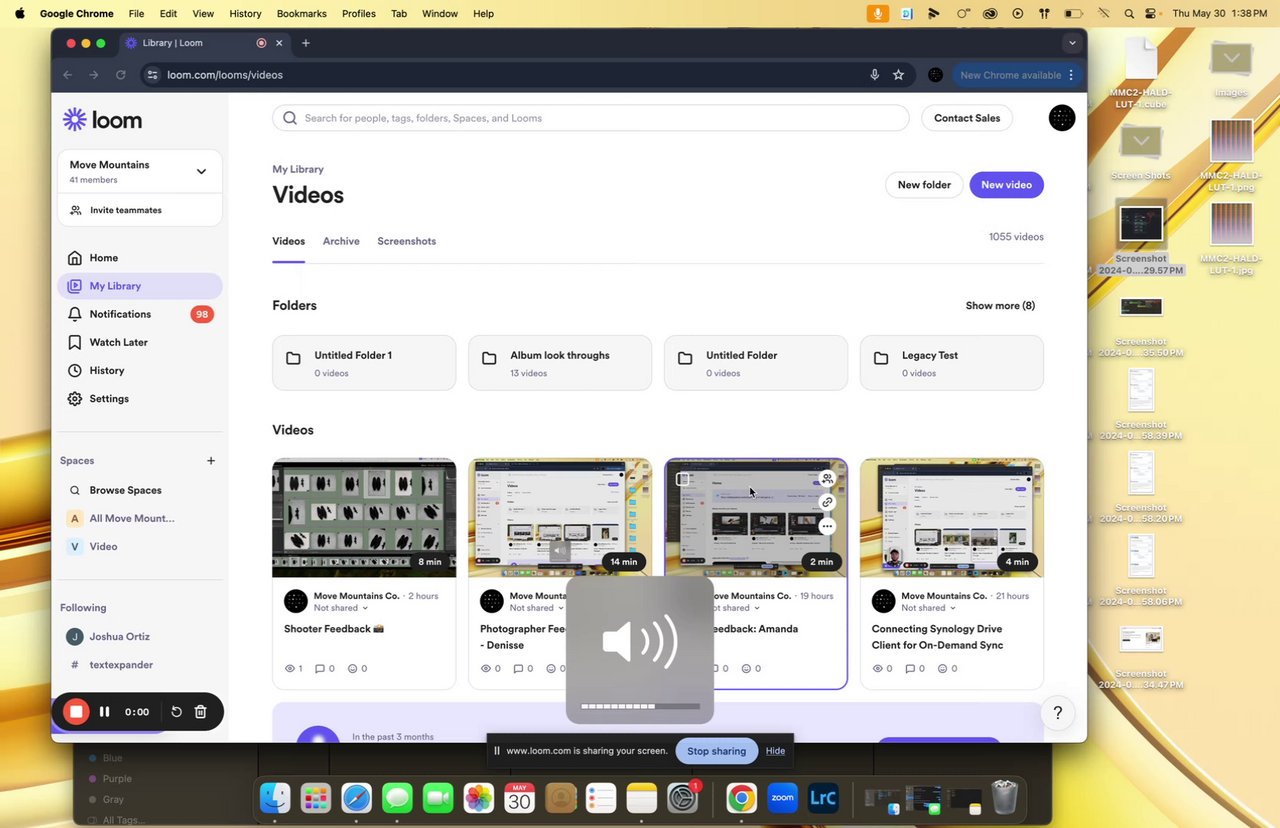Viewport: 1280px width, 828px height.
Task: Restart the recording using the circular arrow
Action: point(176,712)
